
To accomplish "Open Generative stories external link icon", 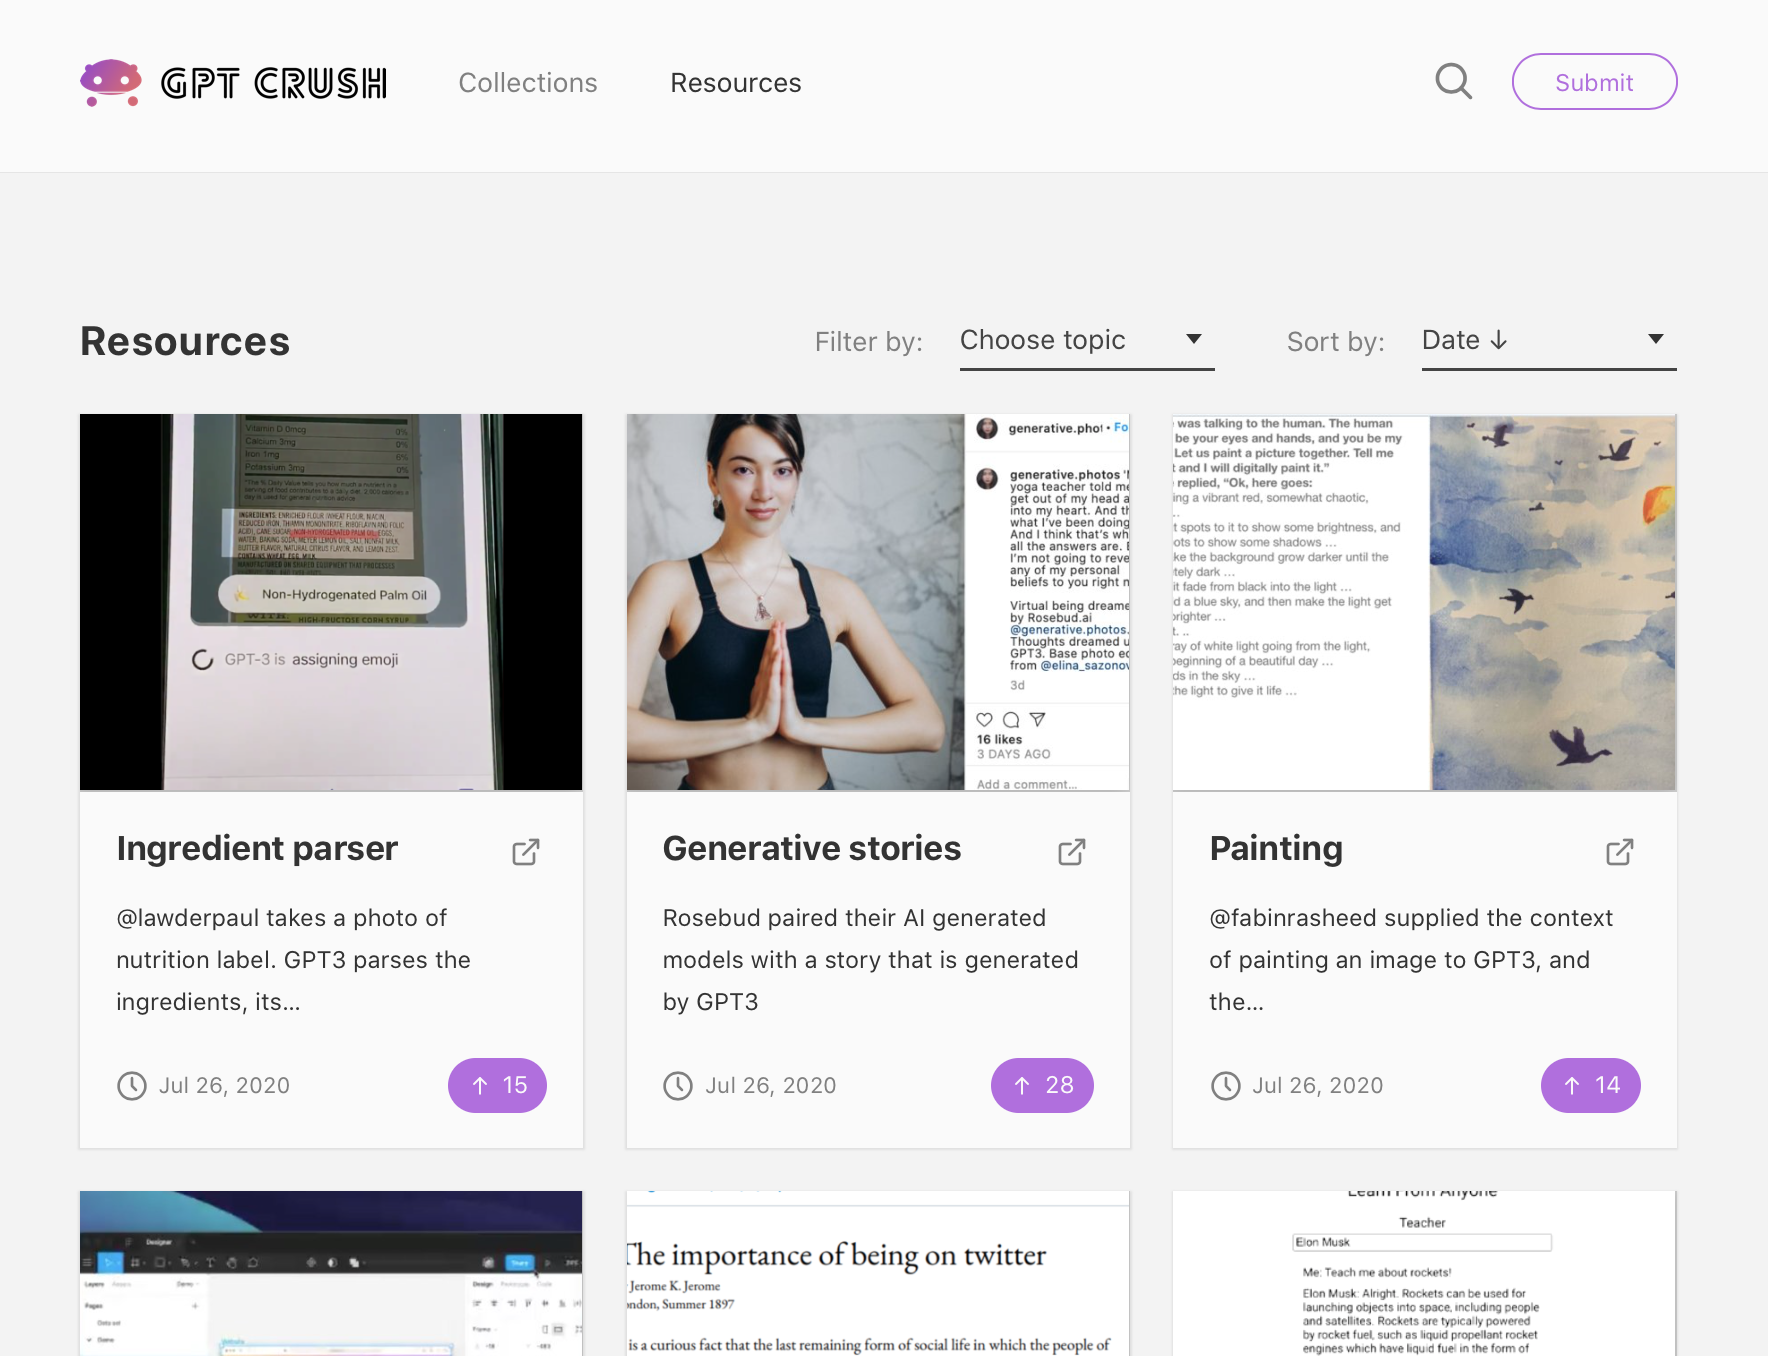I will (1072, 852).
